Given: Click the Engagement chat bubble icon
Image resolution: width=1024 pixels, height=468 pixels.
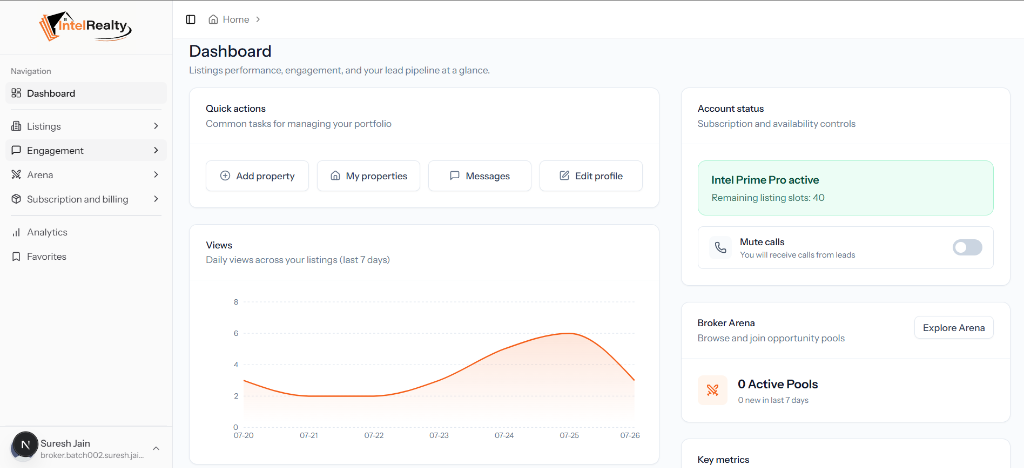Looking at the screenshot, I should pos(16,150).
